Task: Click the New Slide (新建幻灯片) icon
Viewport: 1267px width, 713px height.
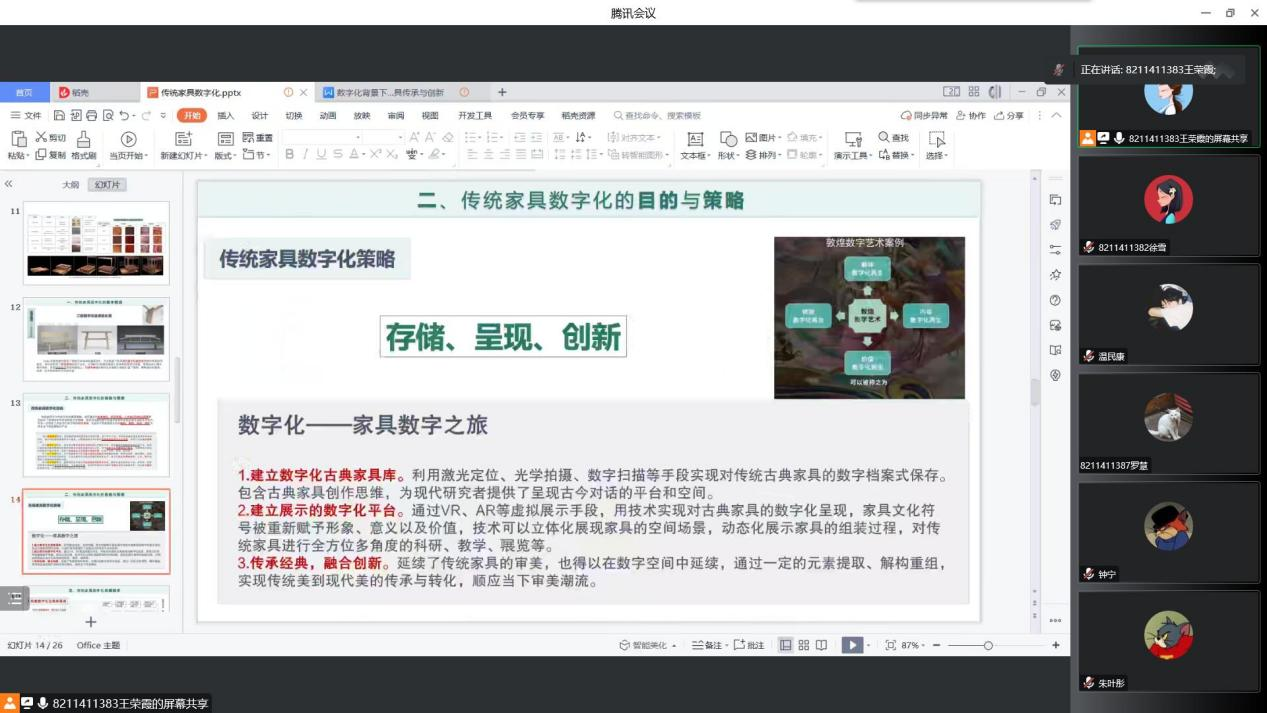Action: coord(183,139)
